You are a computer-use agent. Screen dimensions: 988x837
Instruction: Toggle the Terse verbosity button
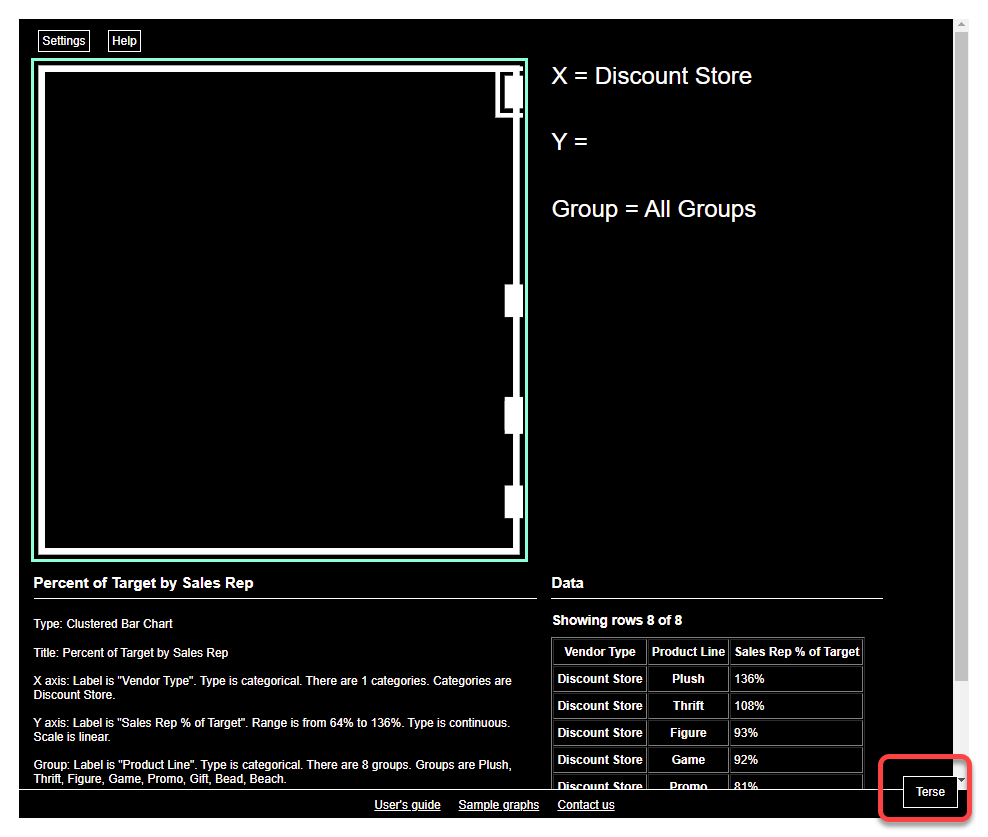(929, 792)
